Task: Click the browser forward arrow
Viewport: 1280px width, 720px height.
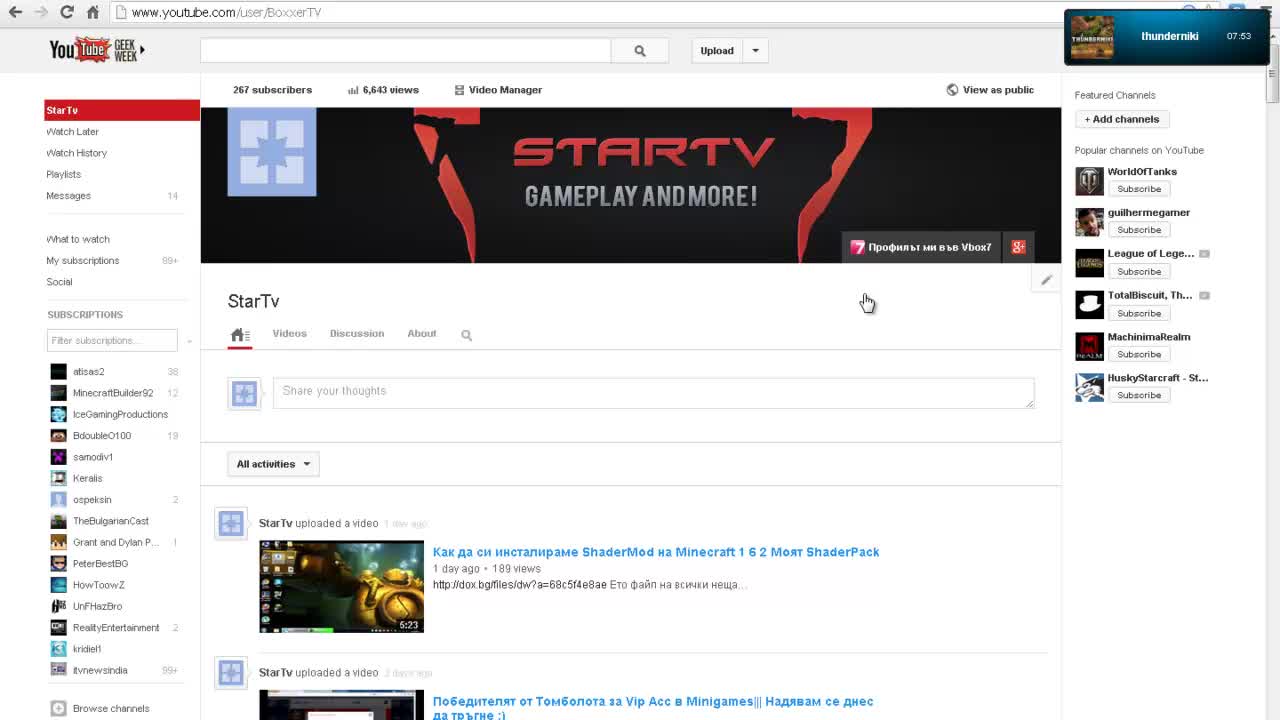Action: [x=41, y=12]
